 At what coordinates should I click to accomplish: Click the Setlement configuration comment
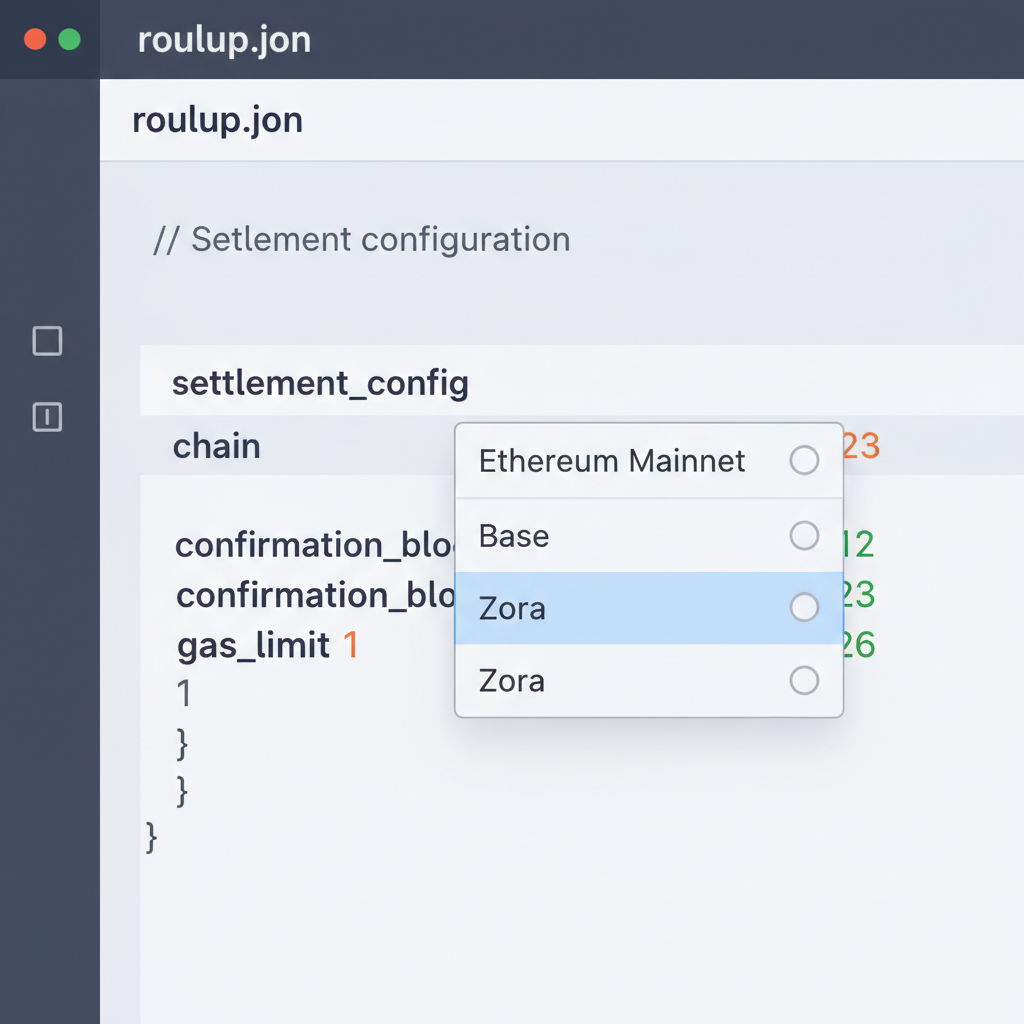tap(363, 239)
